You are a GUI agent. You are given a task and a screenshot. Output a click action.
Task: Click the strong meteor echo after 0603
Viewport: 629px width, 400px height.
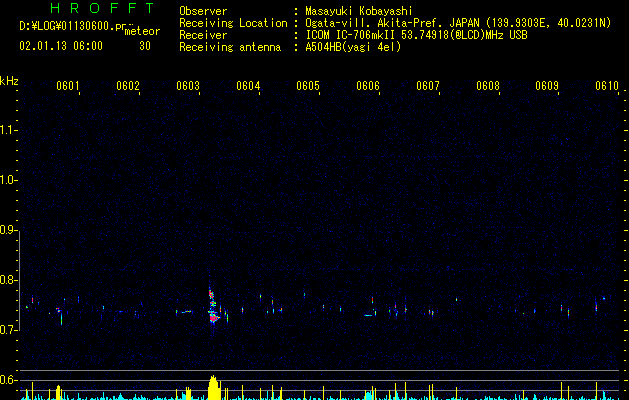pyautogui.click(x=213, y=307)
